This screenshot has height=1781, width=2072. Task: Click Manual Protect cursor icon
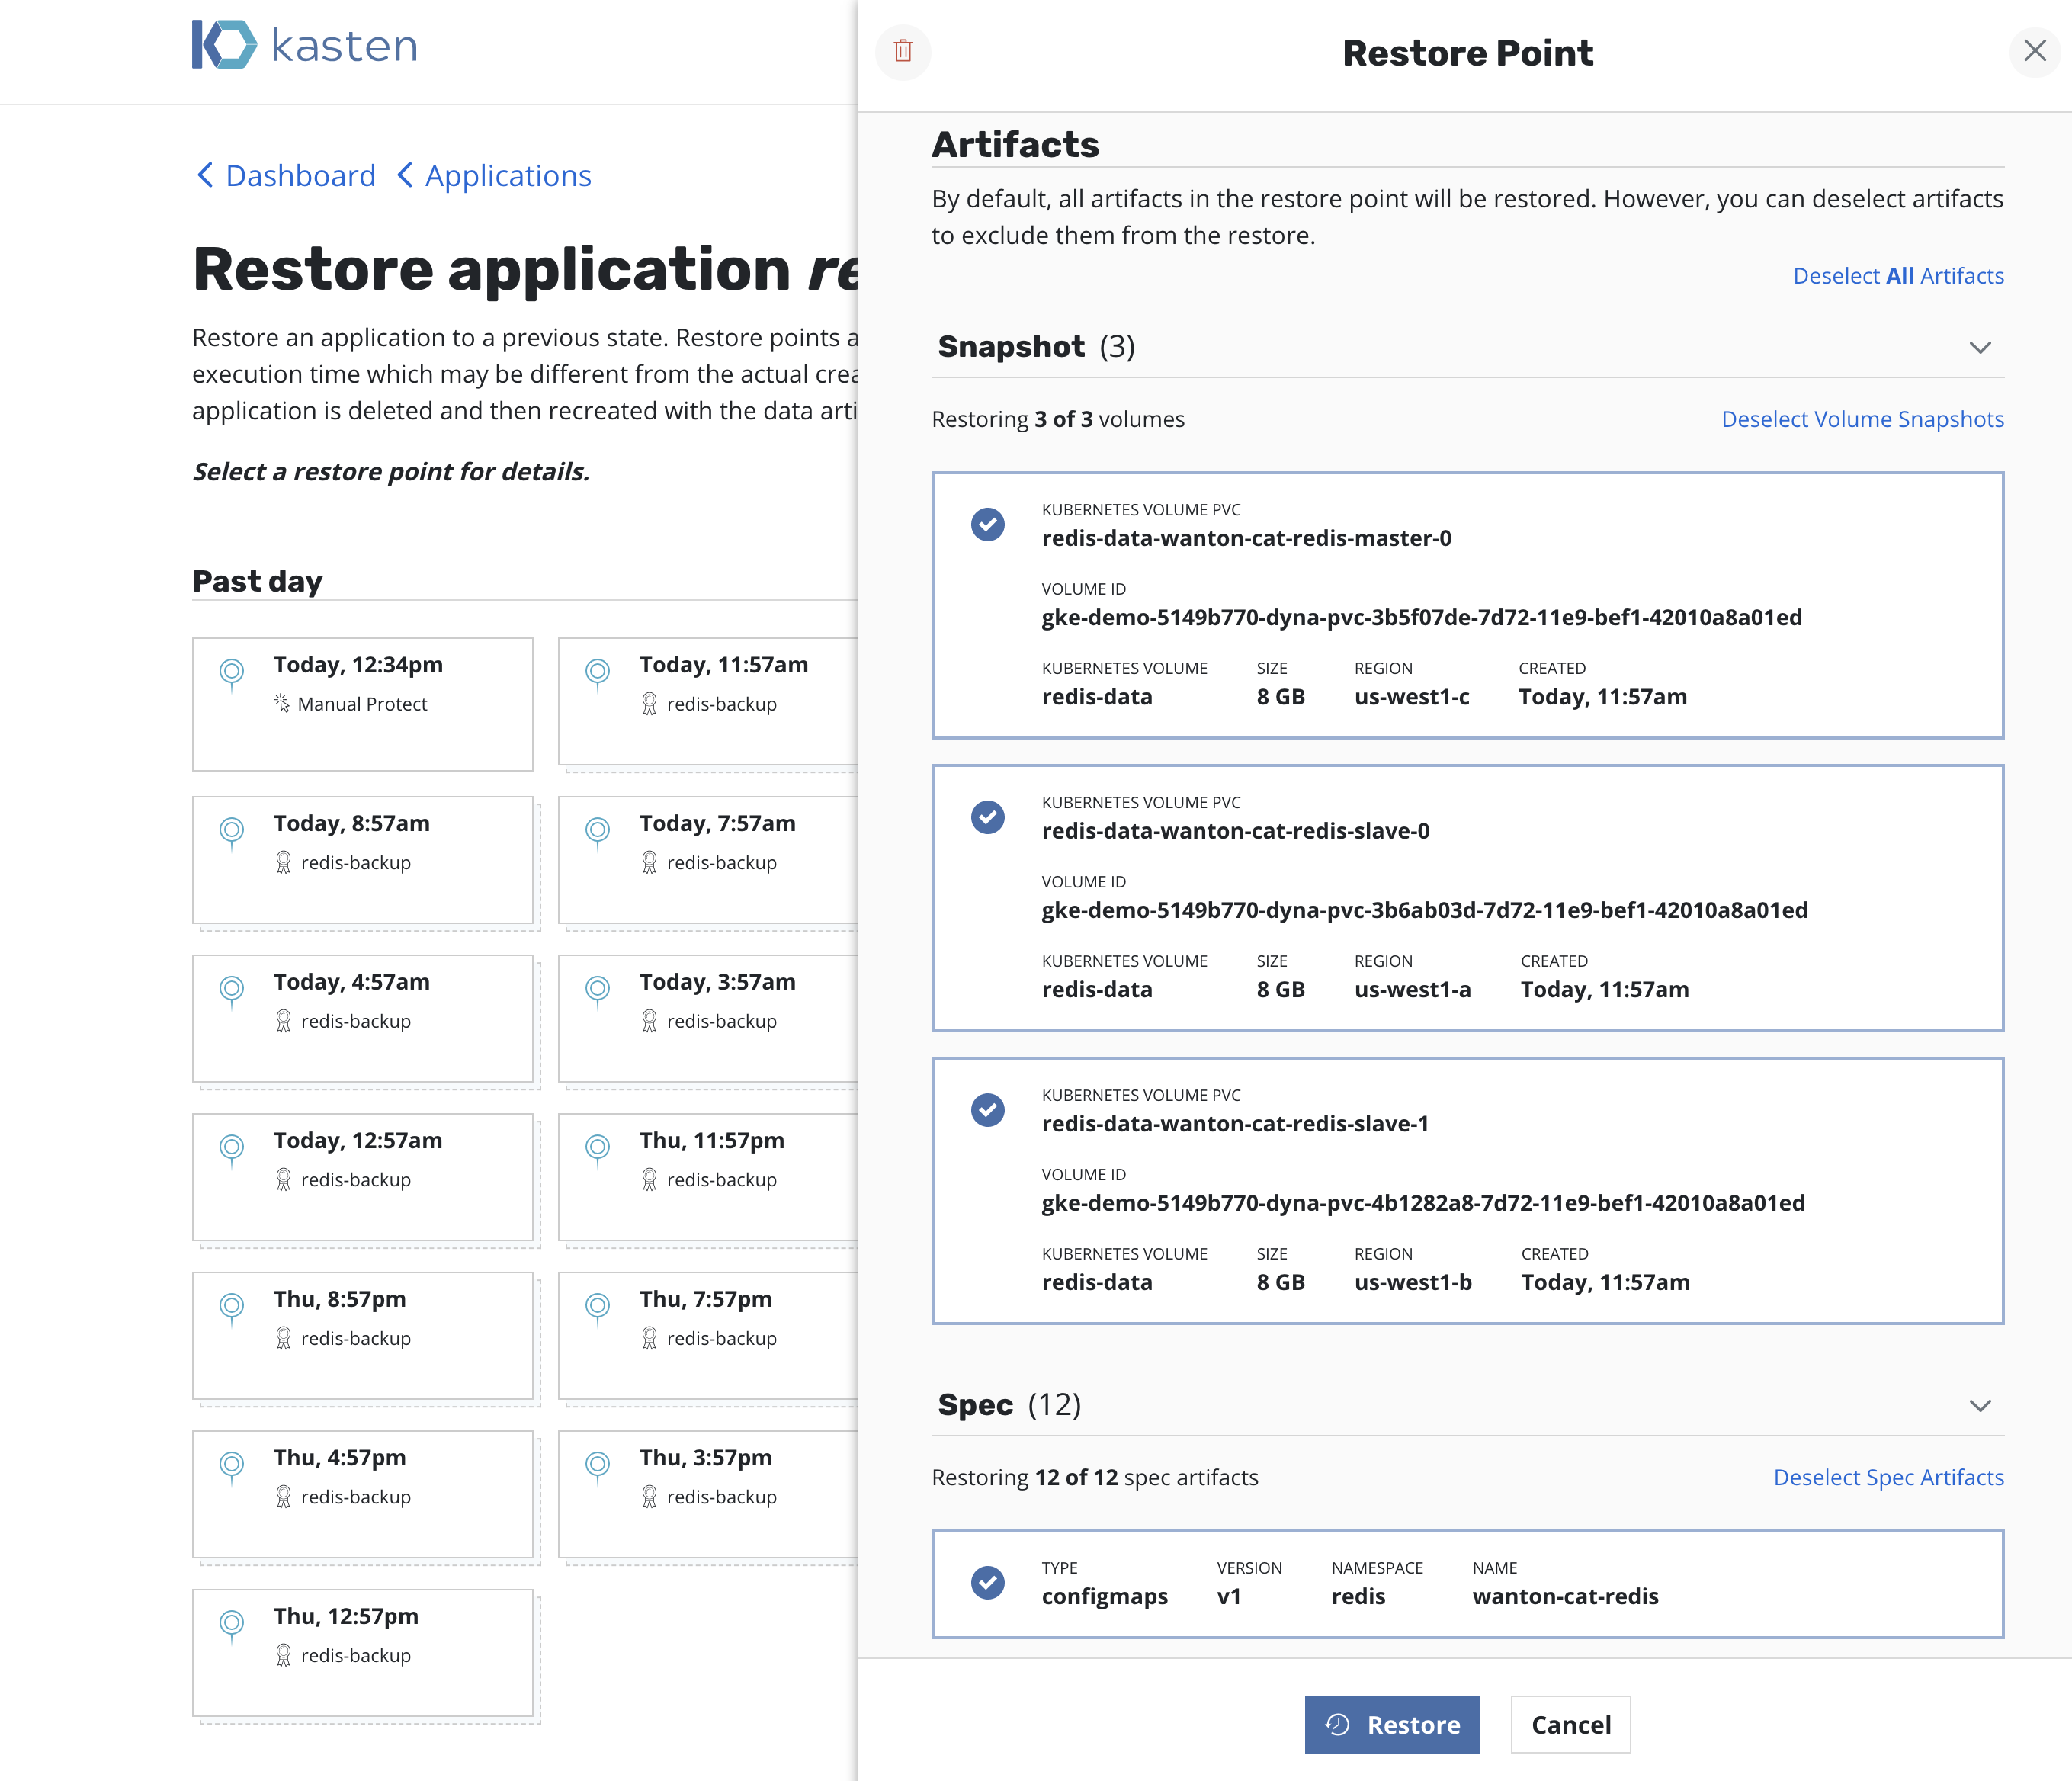point(282,703)
